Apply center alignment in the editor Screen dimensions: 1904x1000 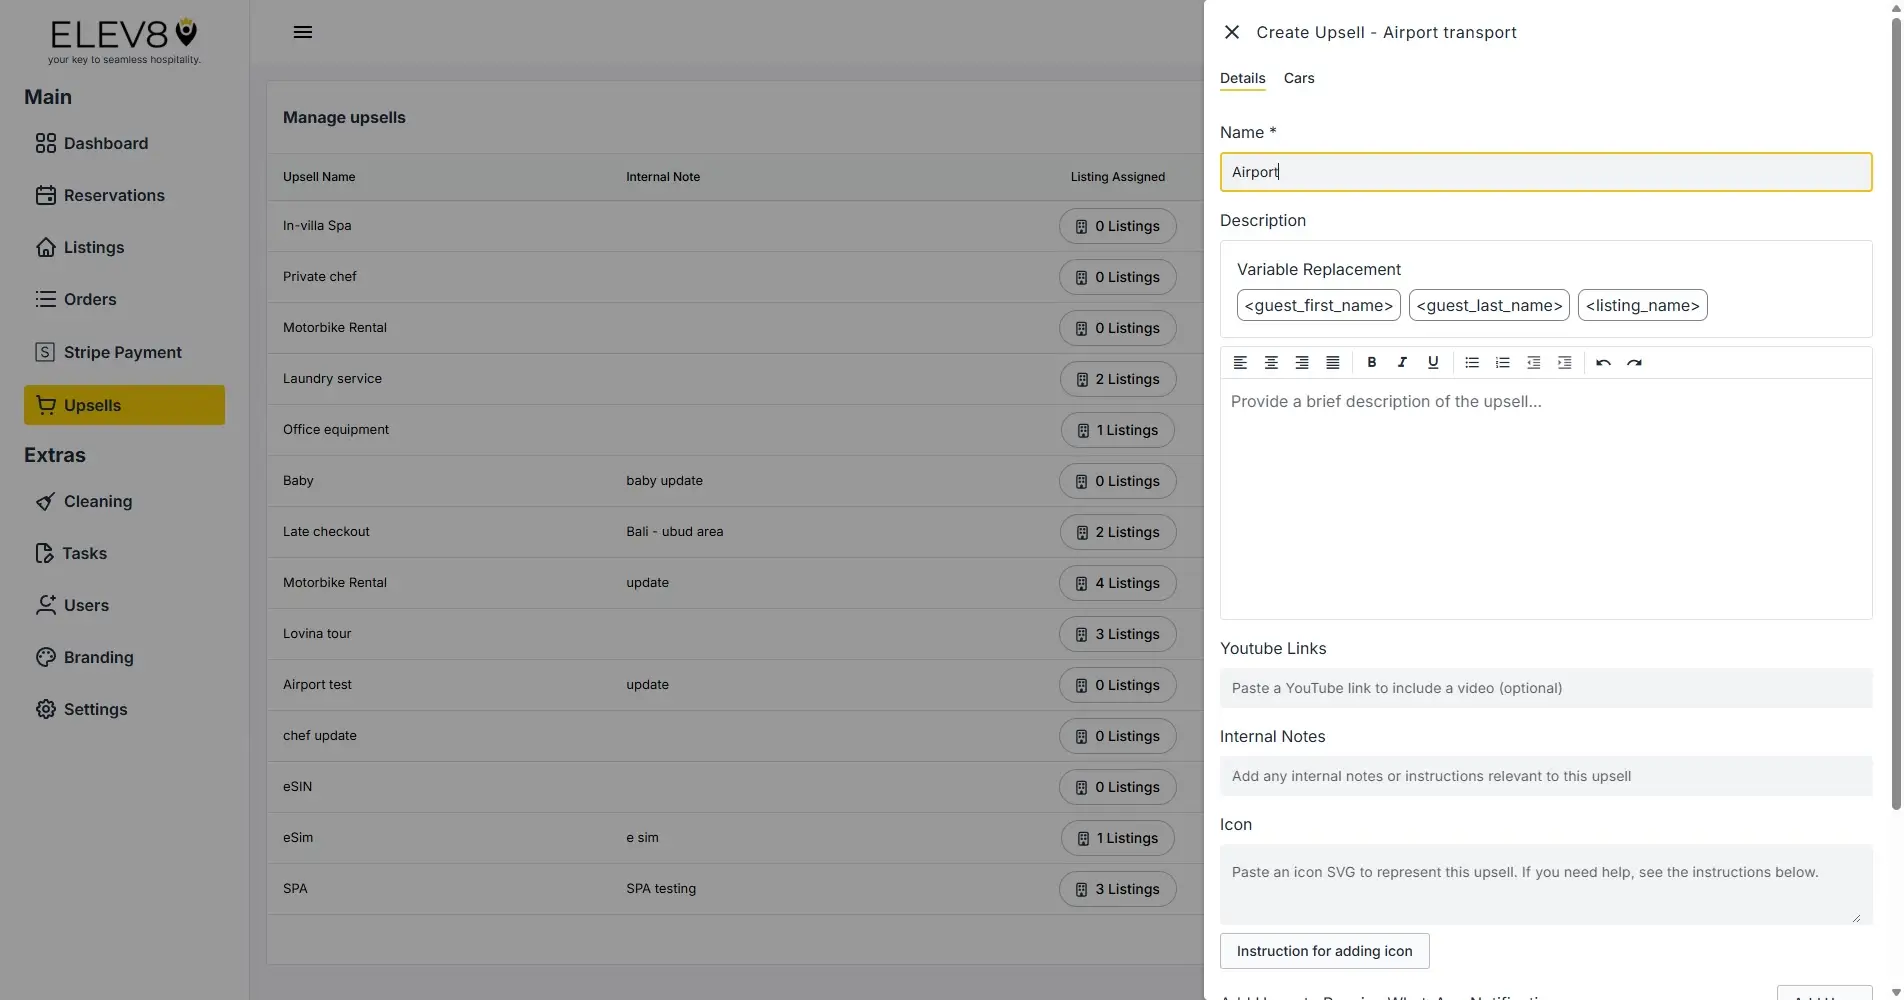[1271, 362]
